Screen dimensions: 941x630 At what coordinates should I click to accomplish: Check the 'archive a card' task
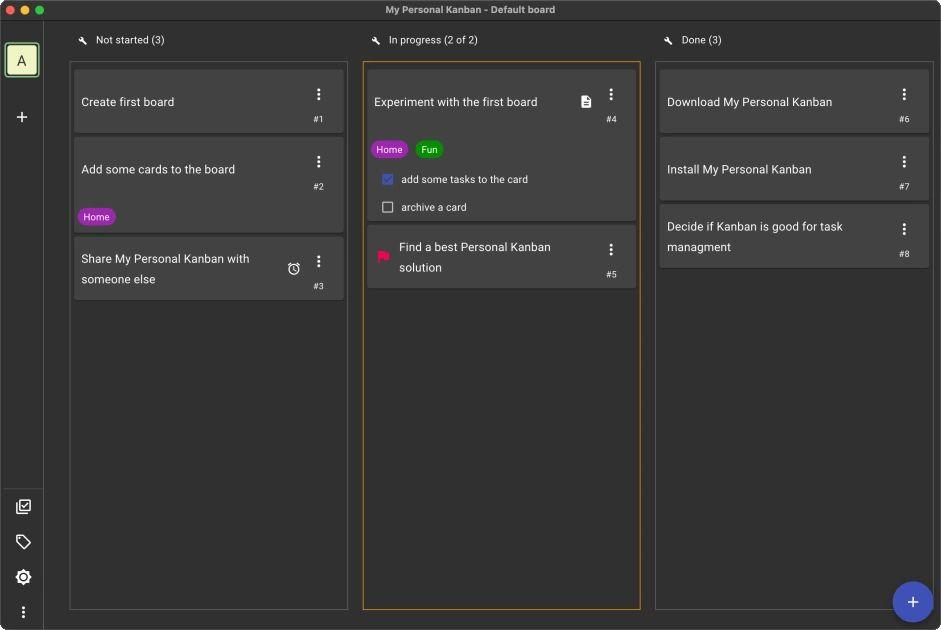coord(388,207)
